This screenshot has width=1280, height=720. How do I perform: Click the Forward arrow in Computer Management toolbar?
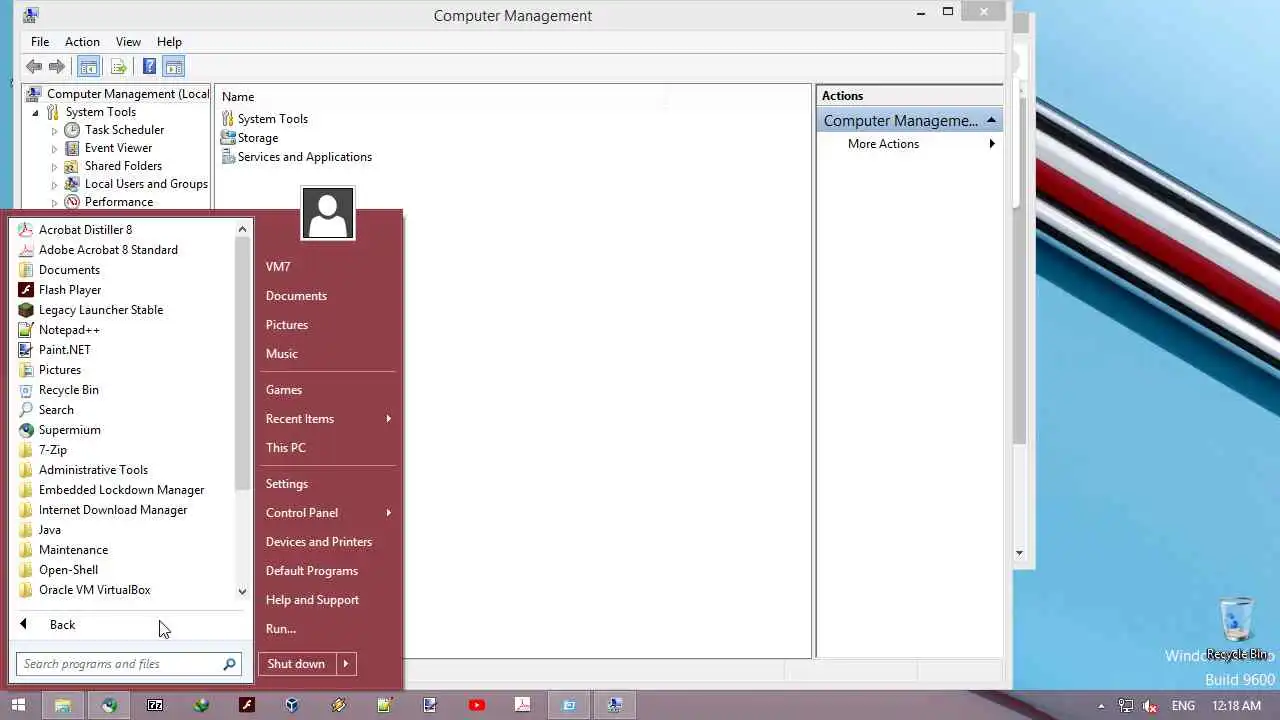click(x=57, y=67)
